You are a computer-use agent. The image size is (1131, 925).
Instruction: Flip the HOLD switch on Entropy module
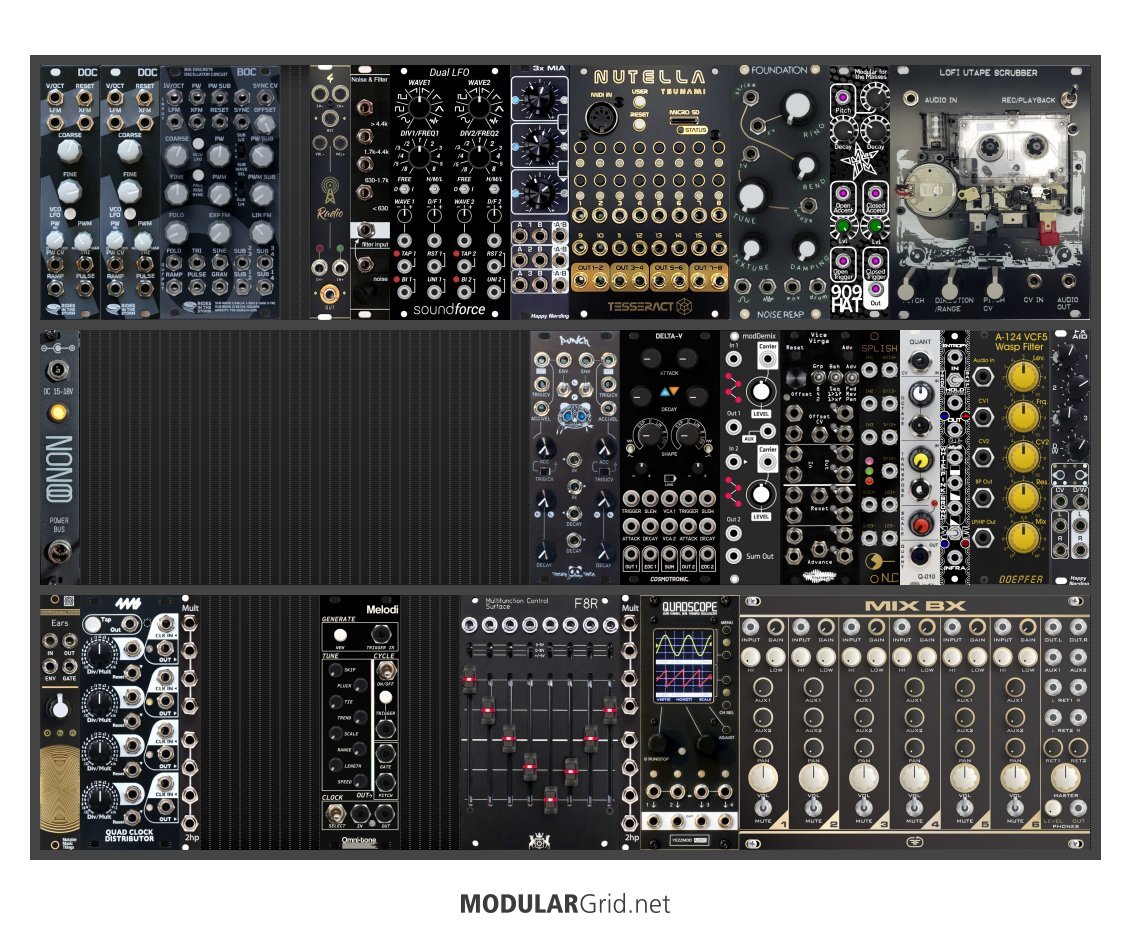click(954, 379)
